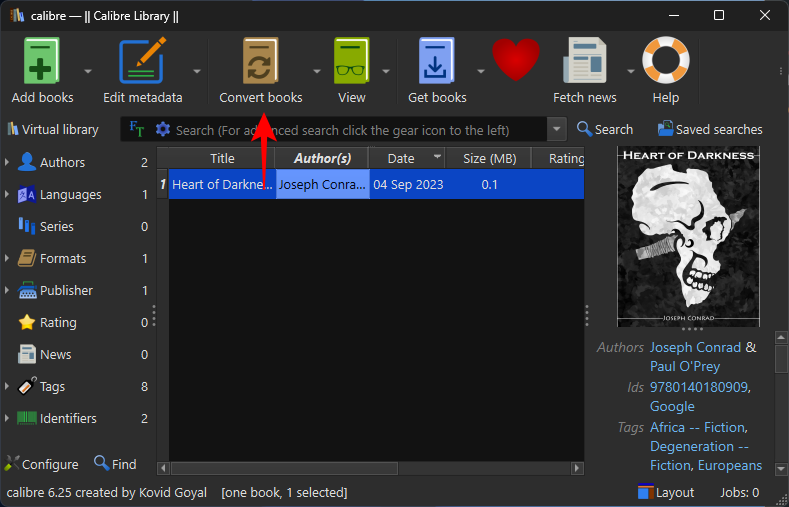Sort by the Rating column header
789x507 pixels.
pyautogui.click(x=559, y=158)
